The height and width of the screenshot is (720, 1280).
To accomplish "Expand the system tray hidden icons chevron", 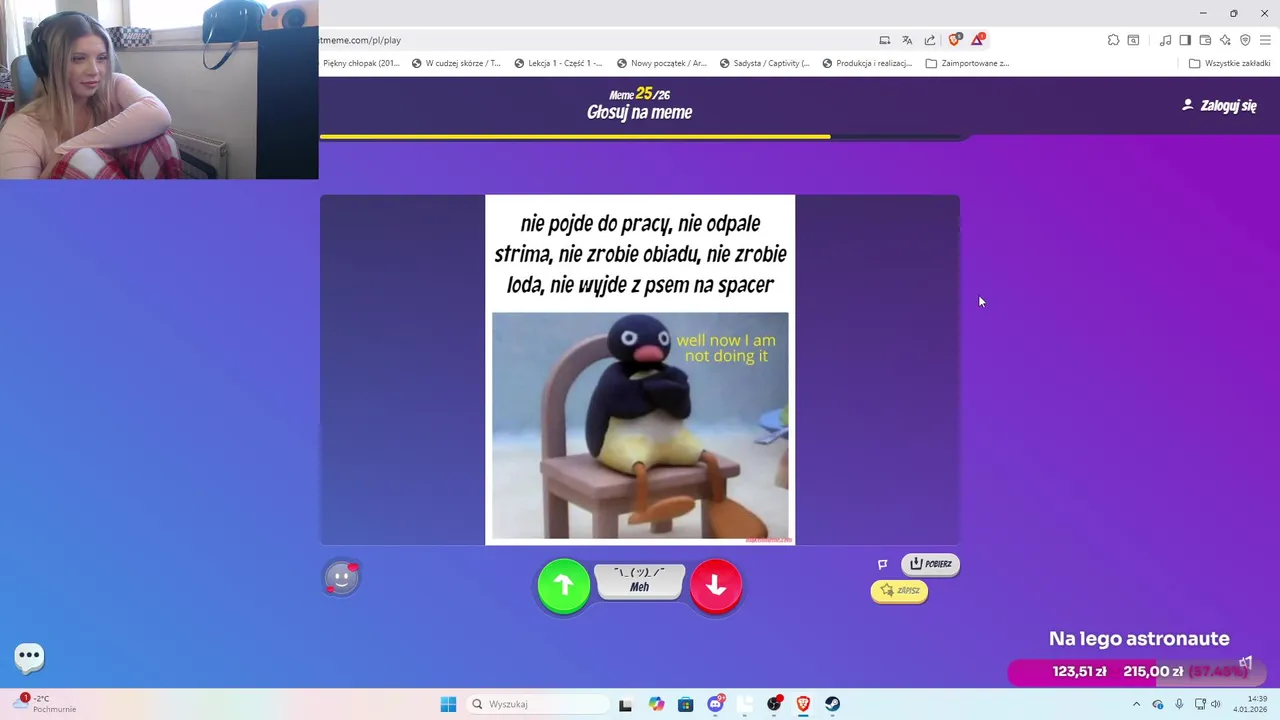I will pos(1136,704).
